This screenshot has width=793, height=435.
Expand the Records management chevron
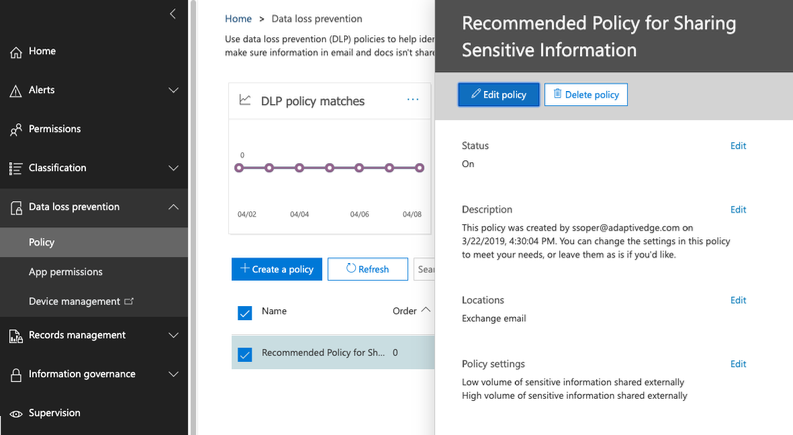coord(173,335)
